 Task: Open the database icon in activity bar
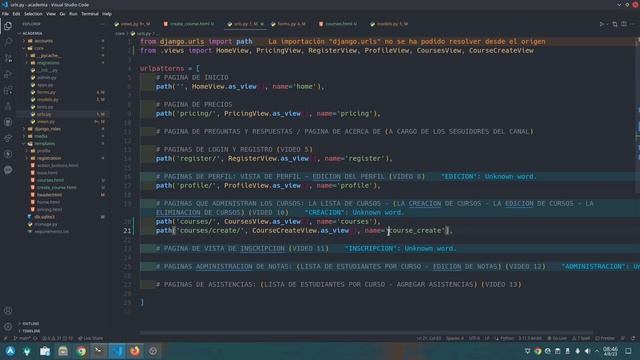click(x=8, y=122)
